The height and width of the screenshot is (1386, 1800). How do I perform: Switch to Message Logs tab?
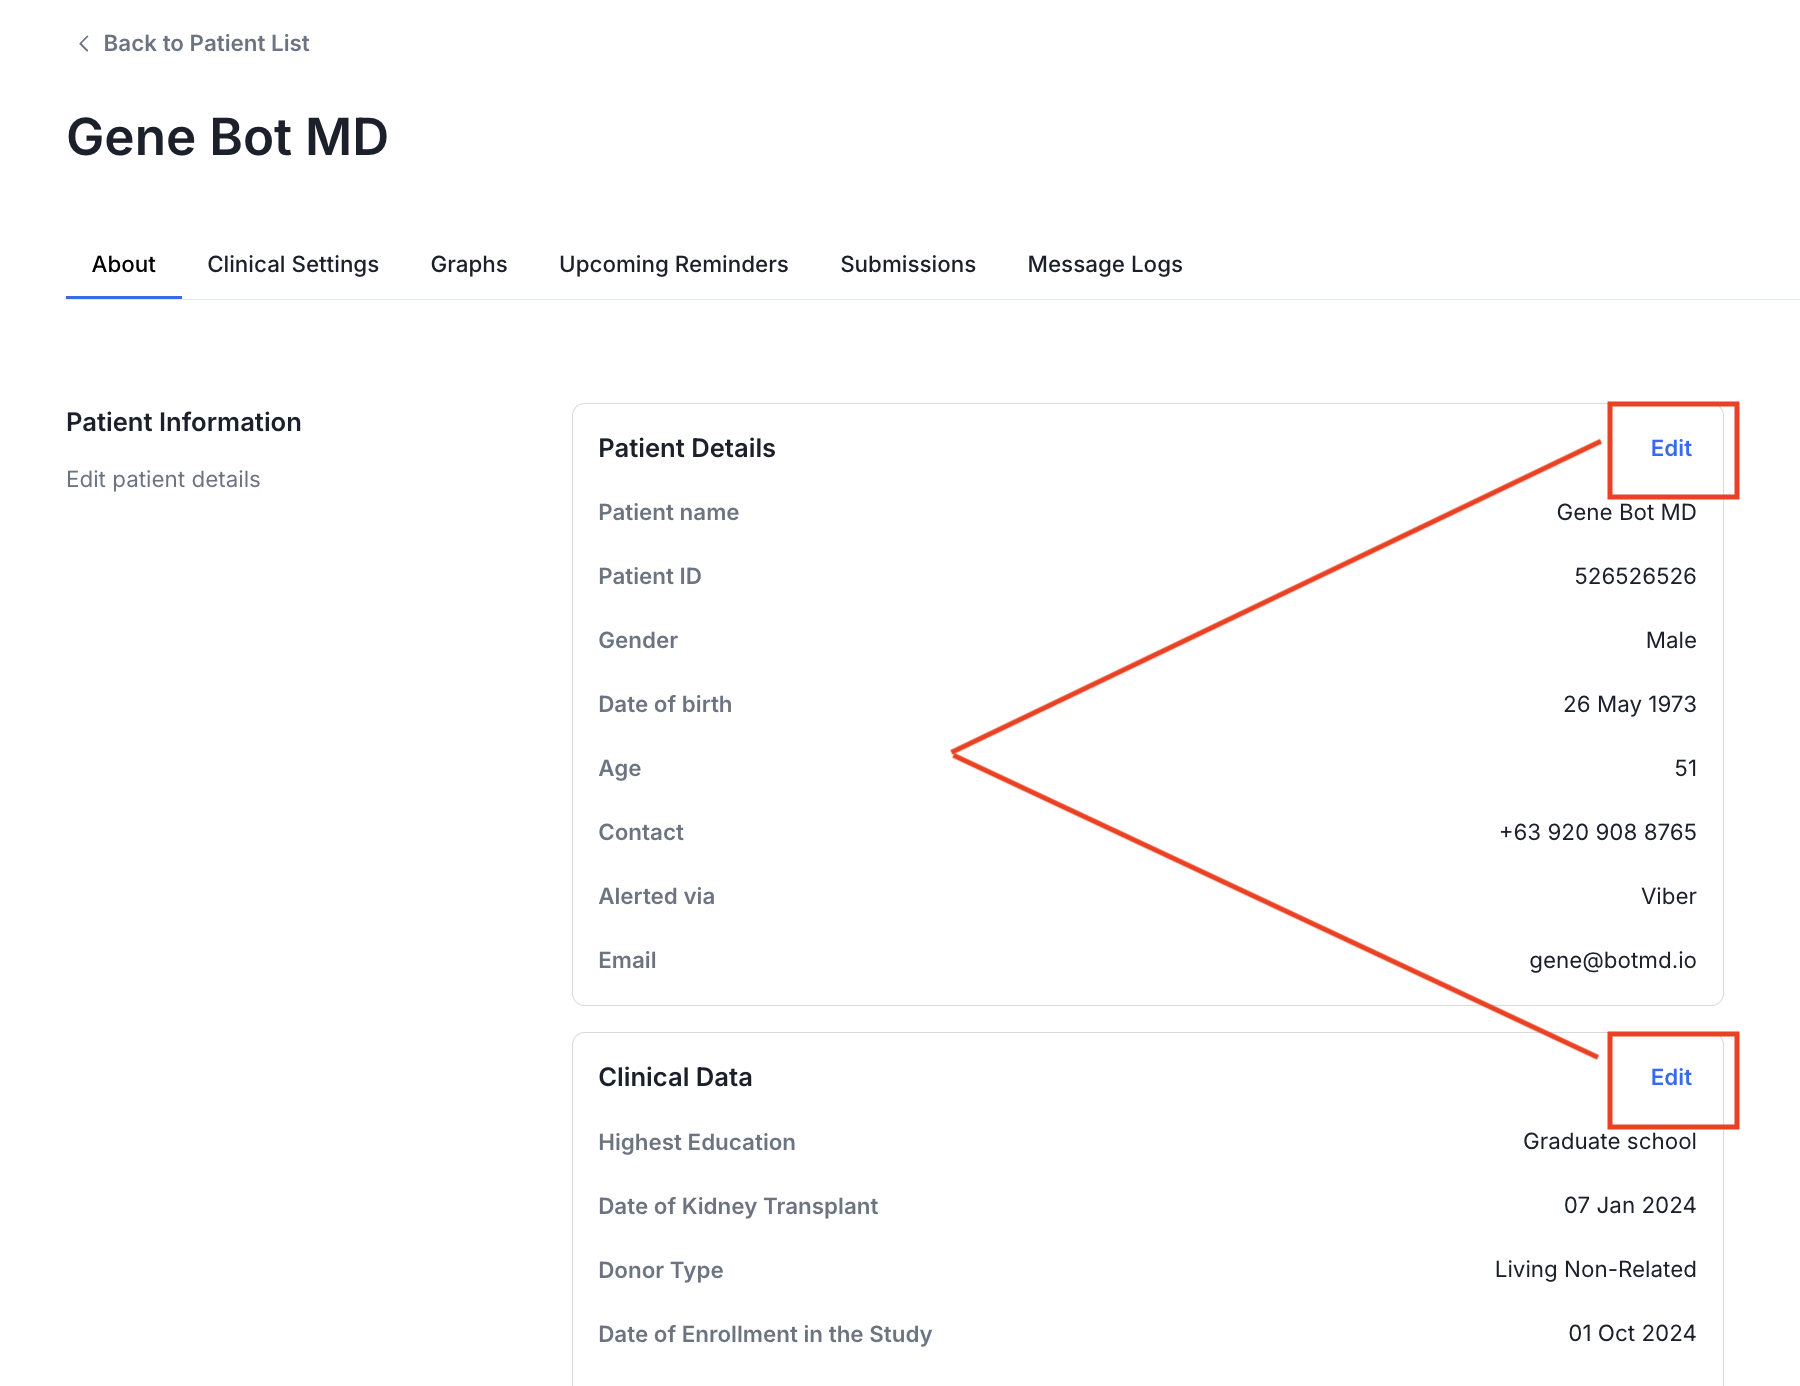coord(1105,264)
